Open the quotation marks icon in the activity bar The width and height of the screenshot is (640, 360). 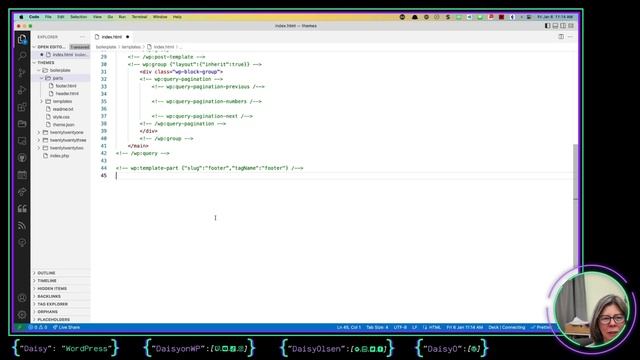pyautogui.click(x=22, y=209)
